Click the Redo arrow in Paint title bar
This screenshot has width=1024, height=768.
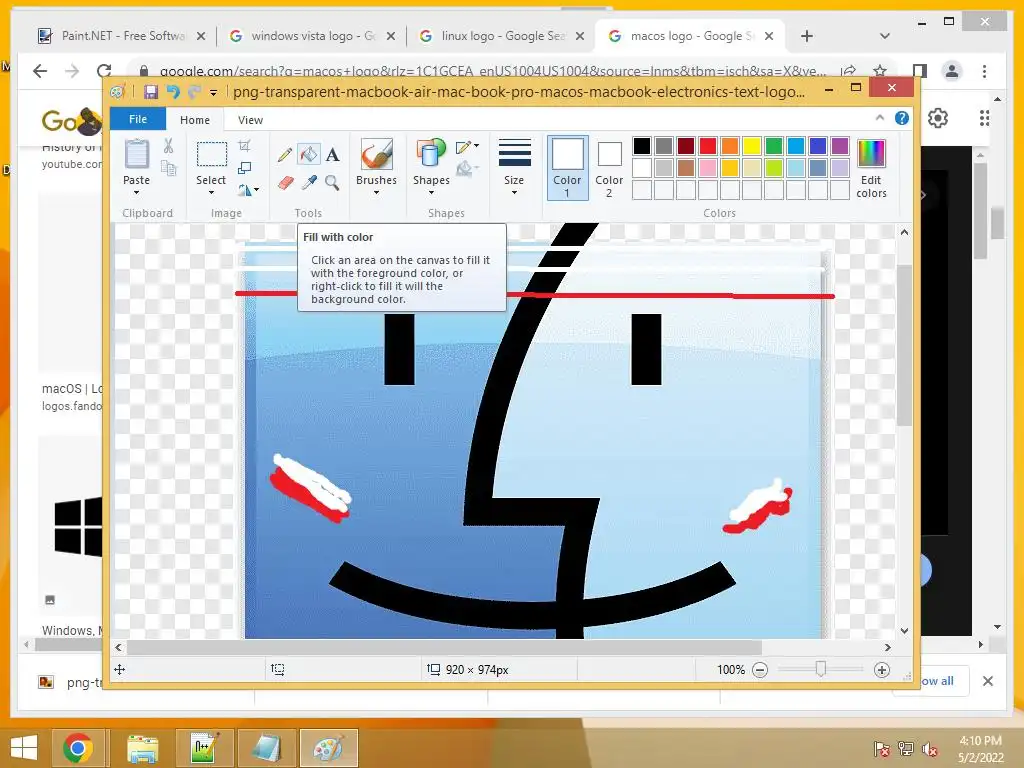[x=193, y=91]
